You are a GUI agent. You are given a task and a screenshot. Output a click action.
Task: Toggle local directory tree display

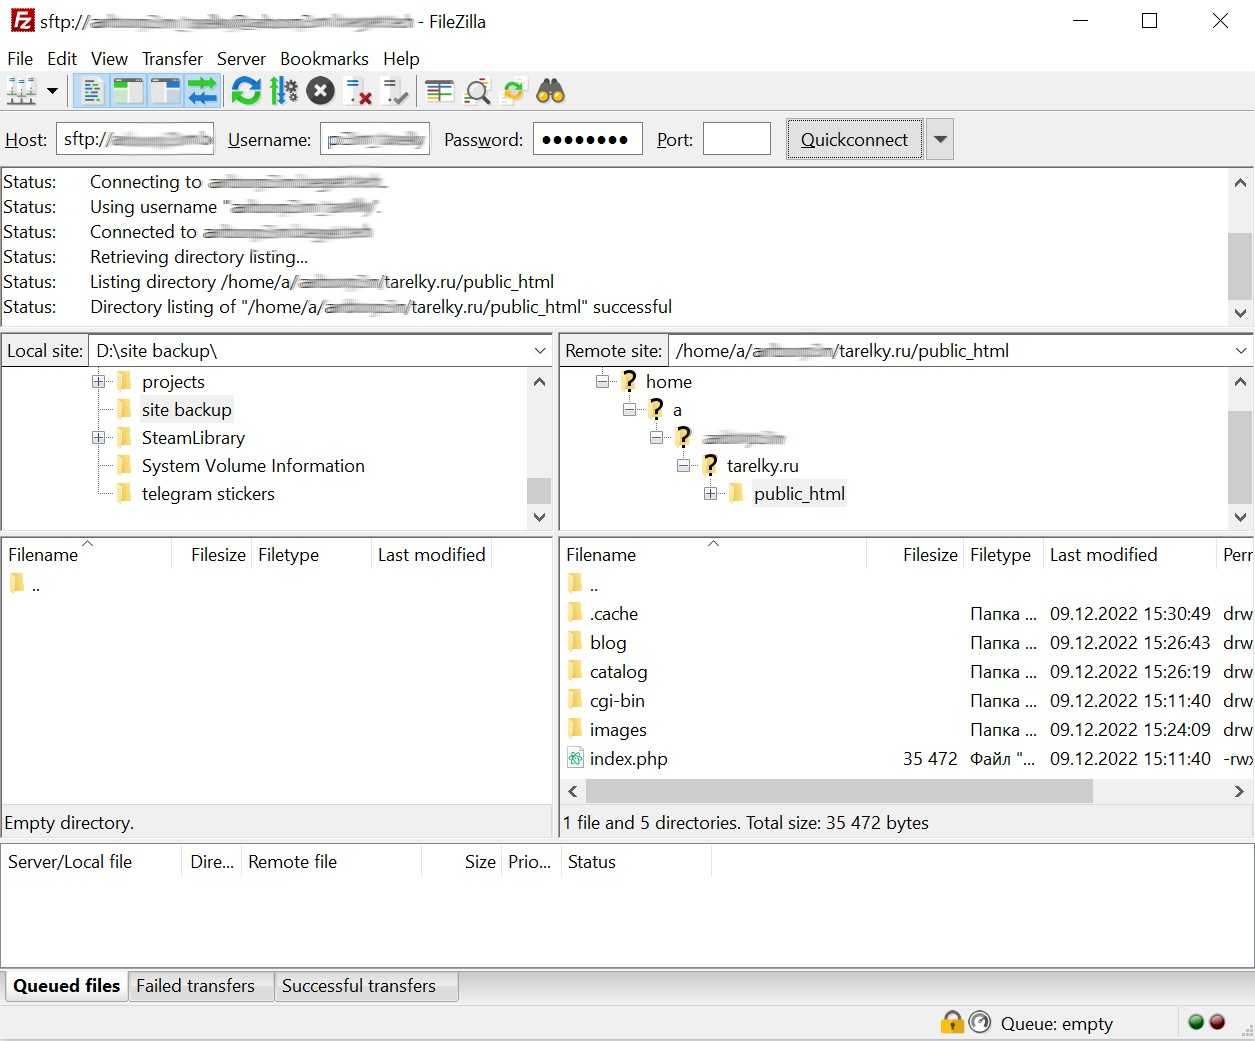(x=128, y=92)
